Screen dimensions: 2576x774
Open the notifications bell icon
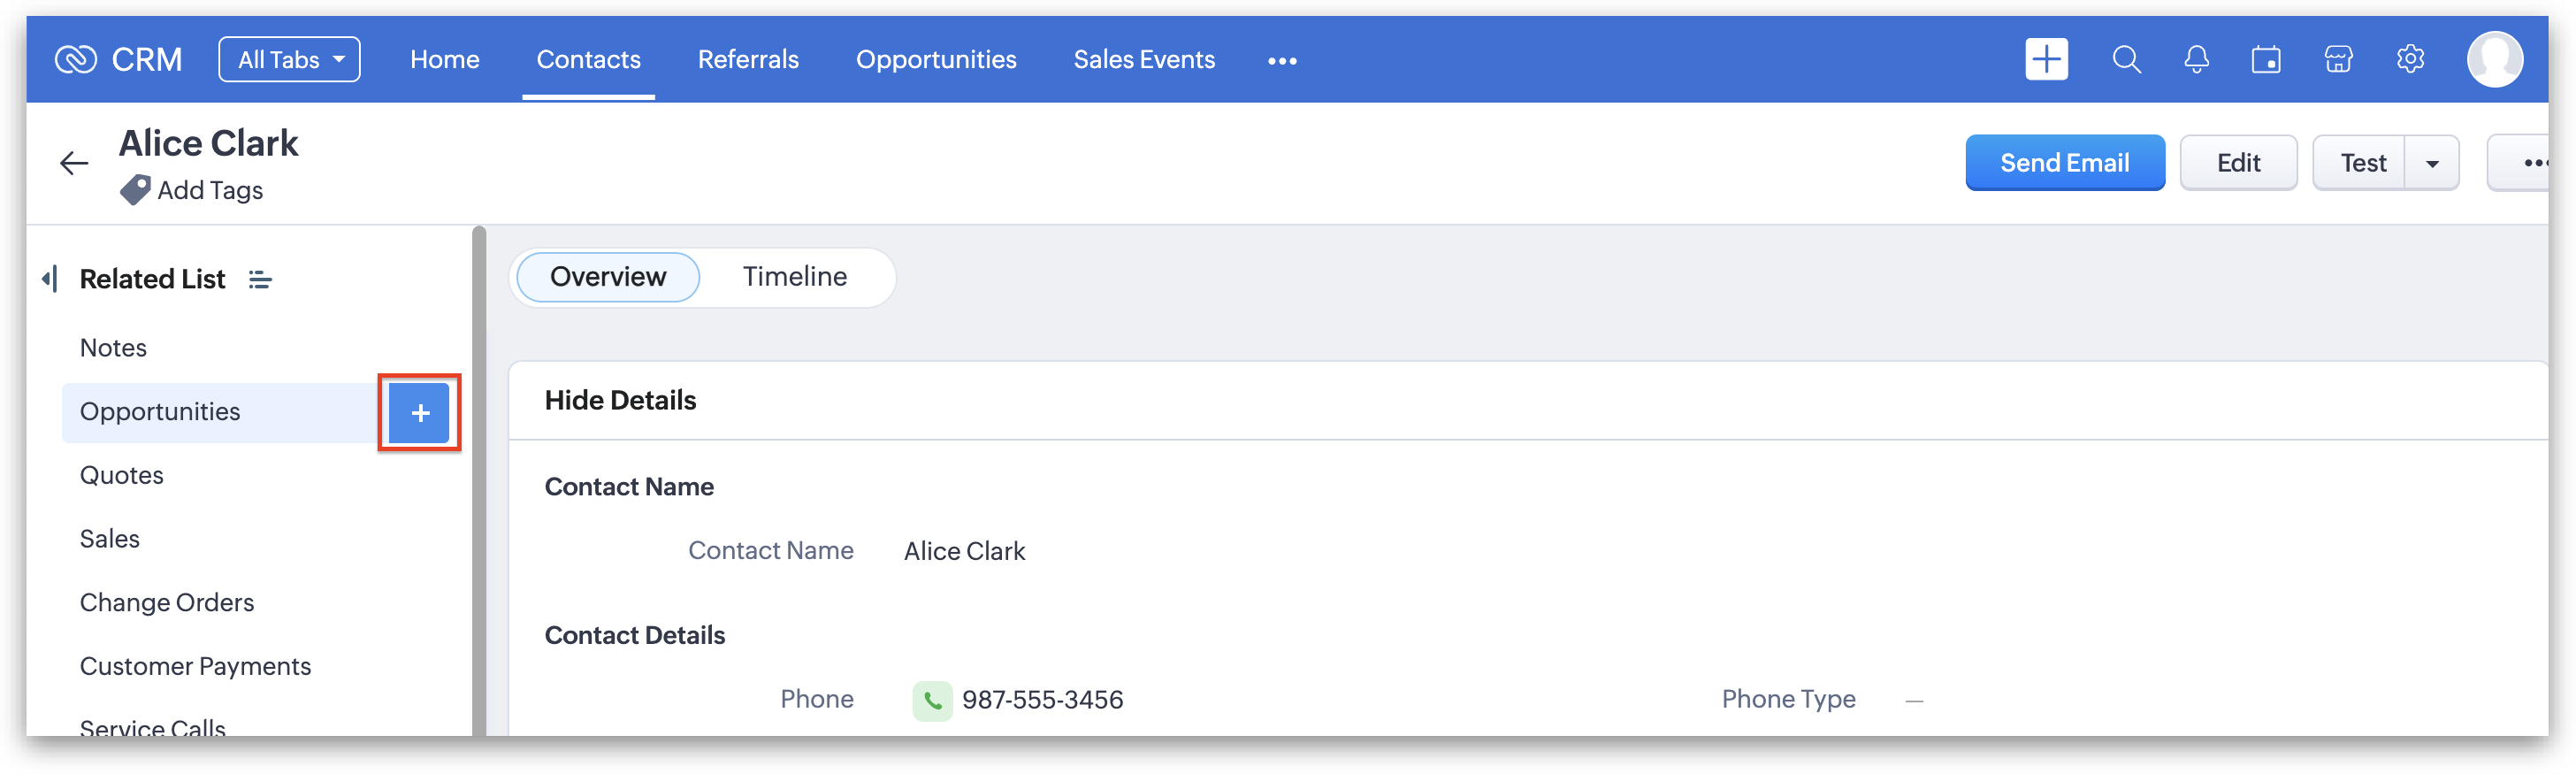click(2196, 60)
